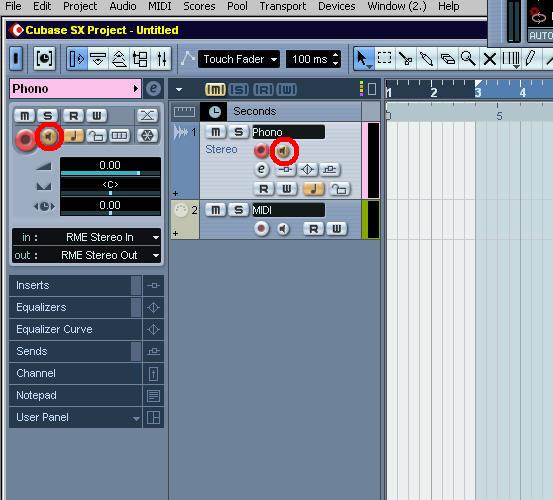Adjust the 100 ms return time stepper
Screen dimensions: 553x500
point(336,59)
